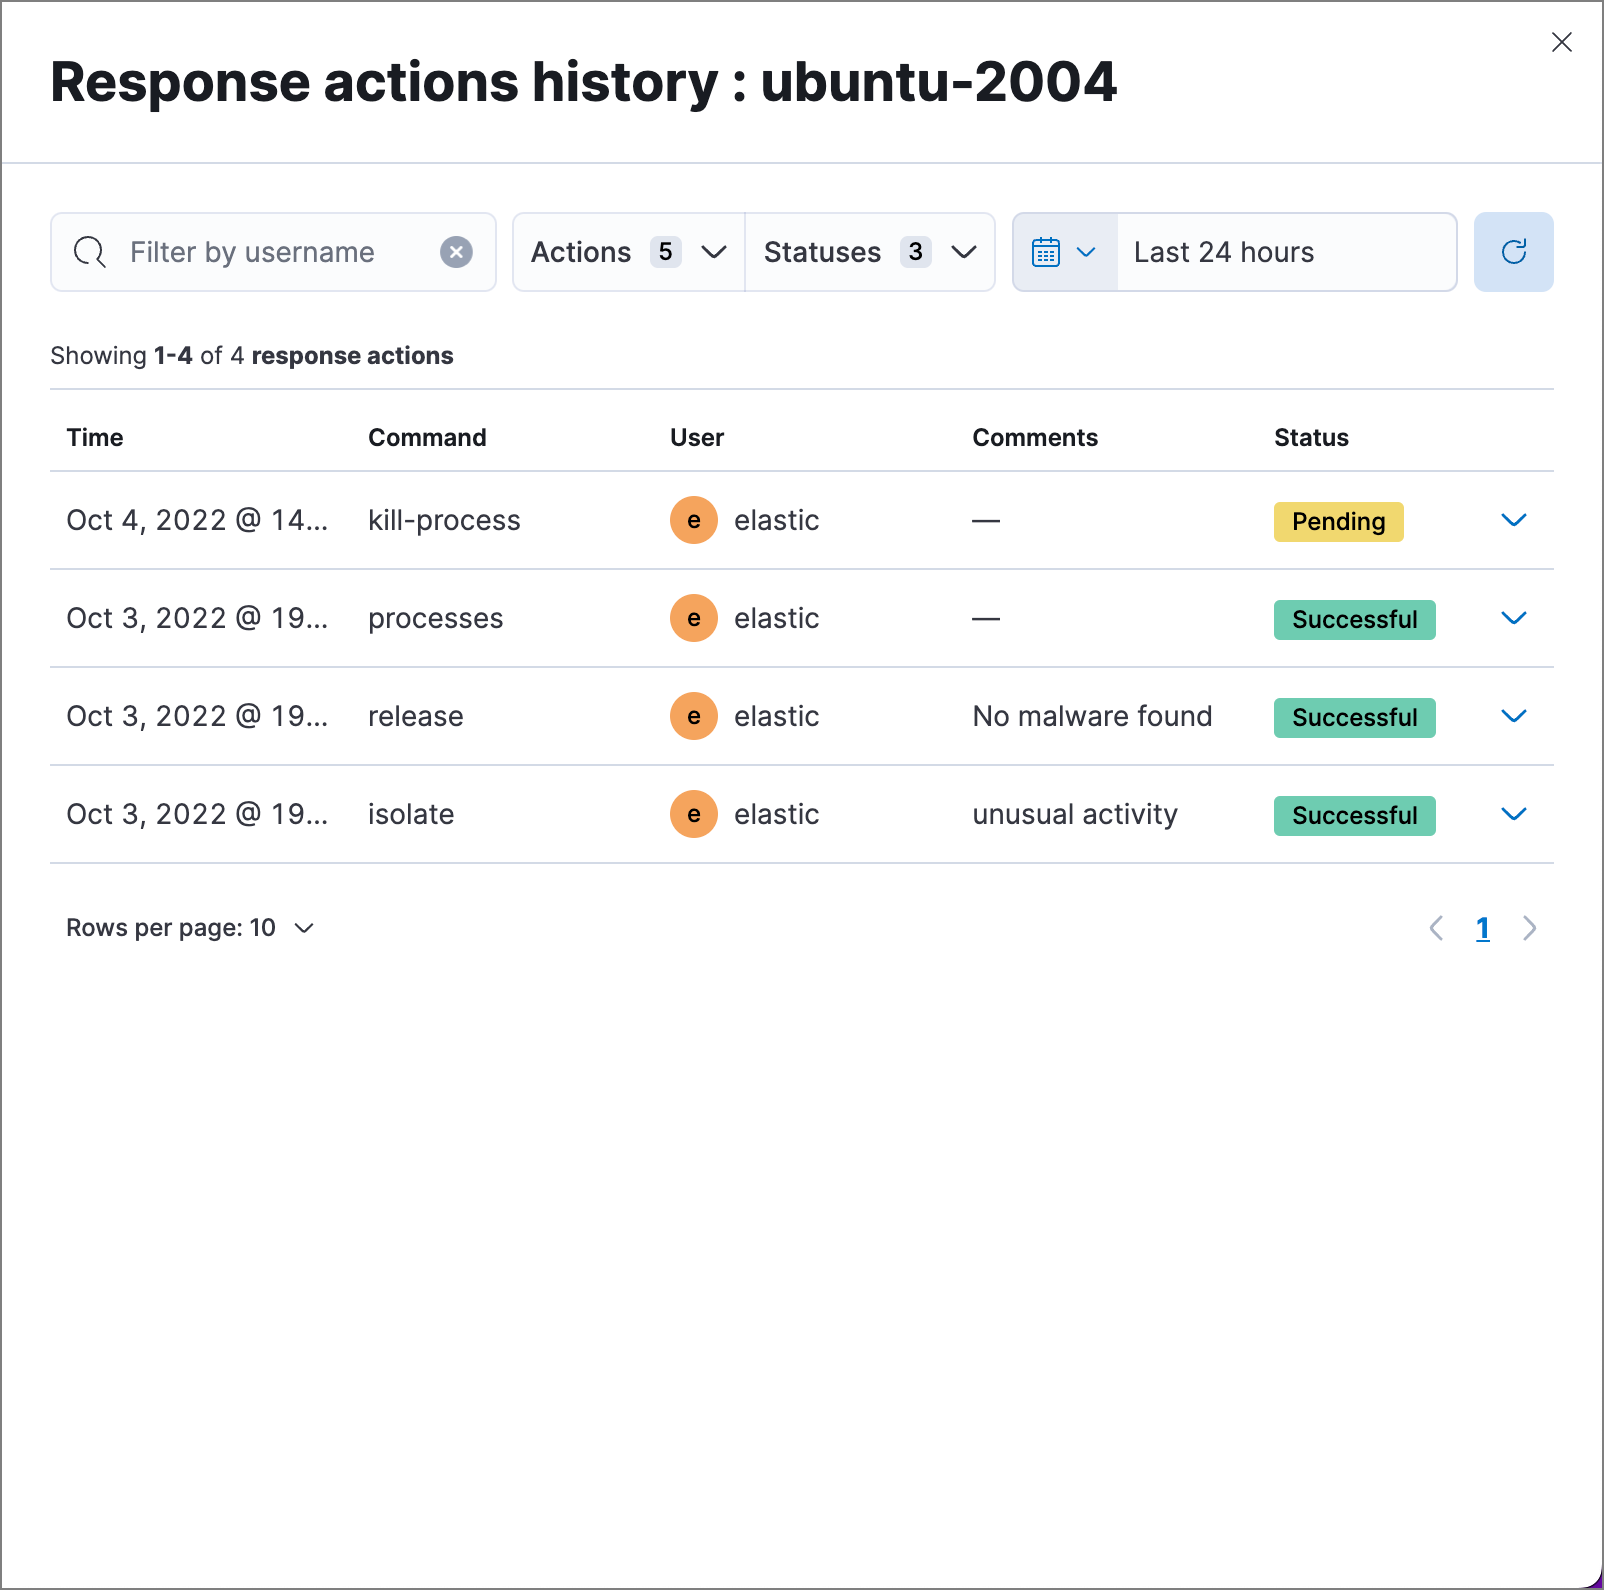Click the search magnifier icon in filter field

tap(89, 252)
